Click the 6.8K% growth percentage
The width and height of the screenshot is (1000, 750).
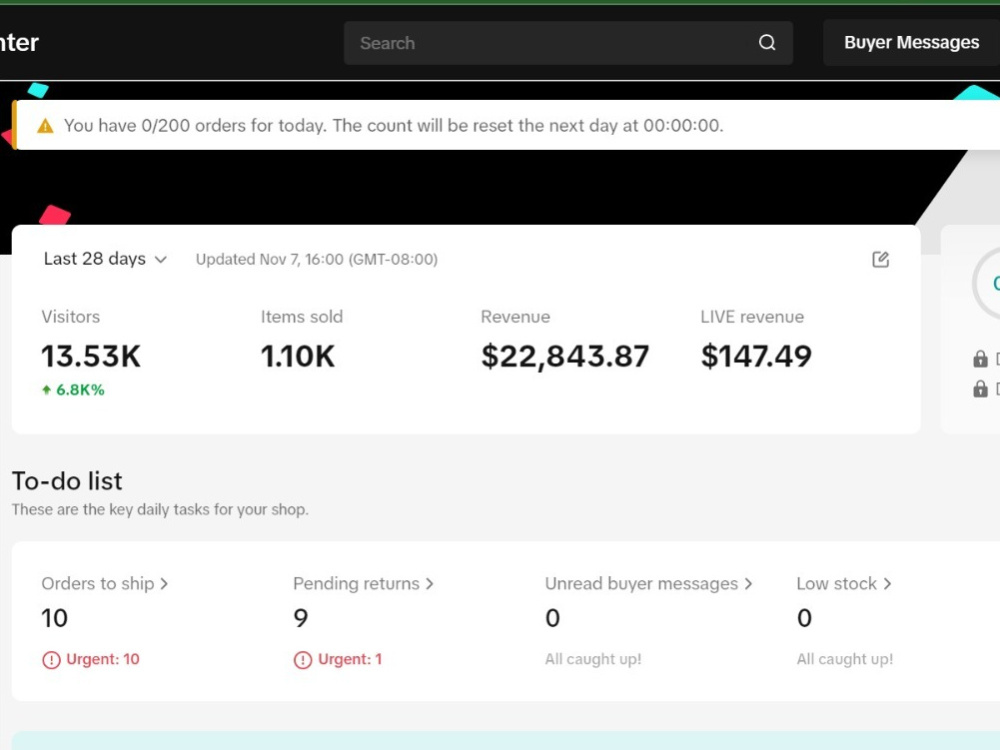(80, 390)
